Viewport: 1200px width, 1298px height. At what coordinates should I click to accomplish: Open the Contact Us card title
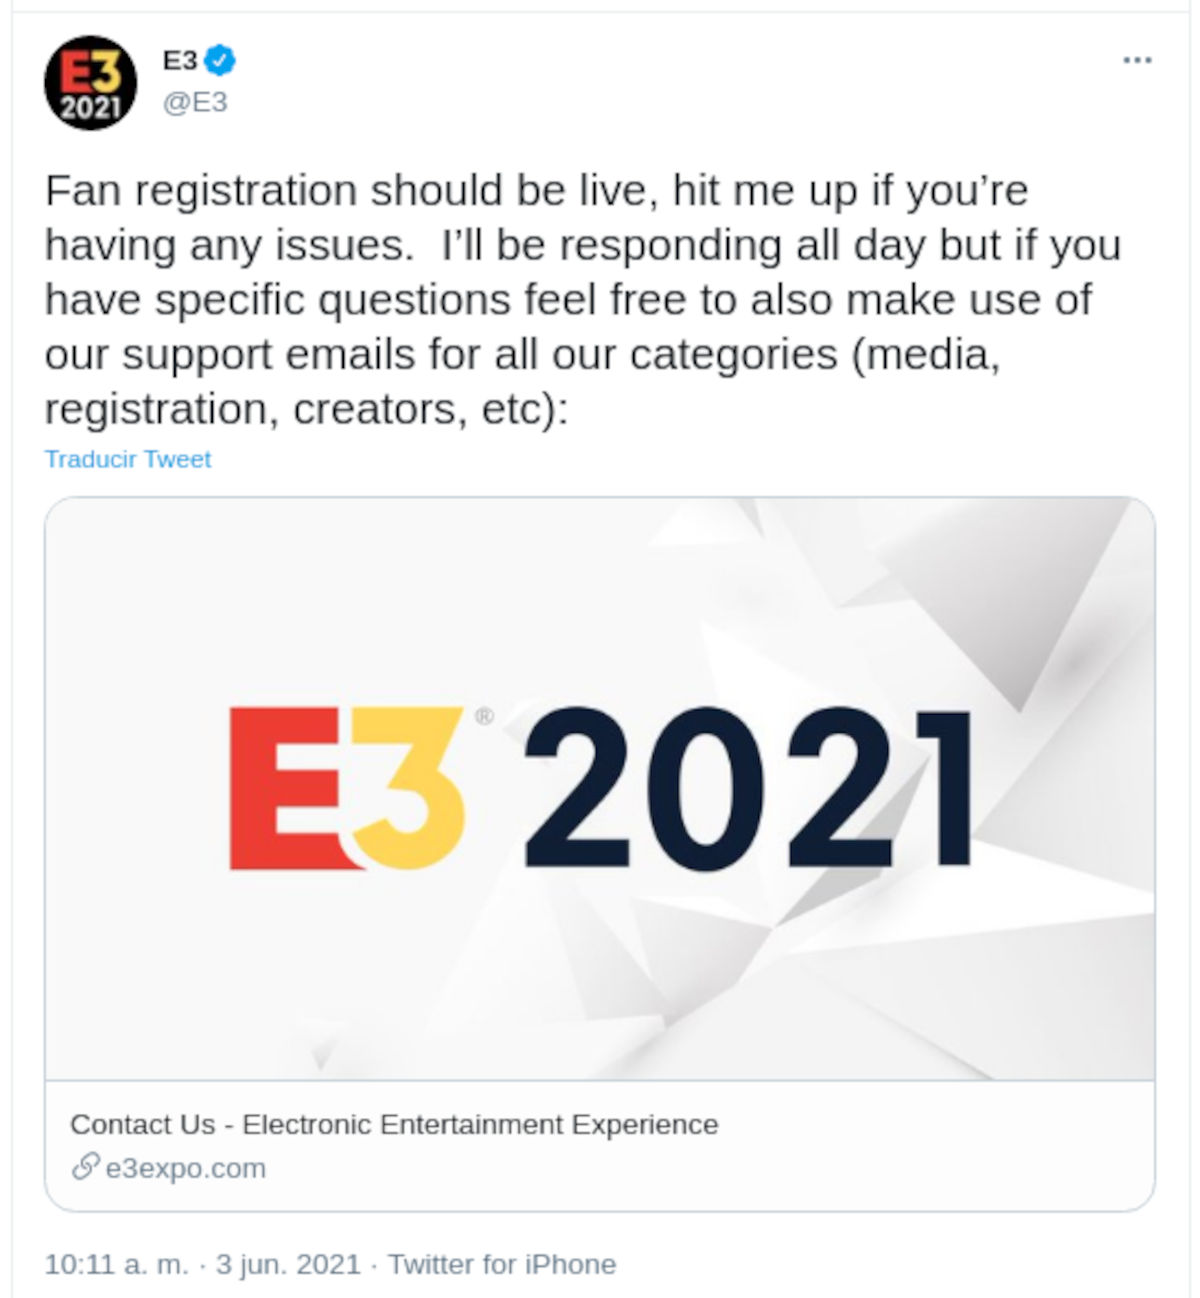[394, 1124]
